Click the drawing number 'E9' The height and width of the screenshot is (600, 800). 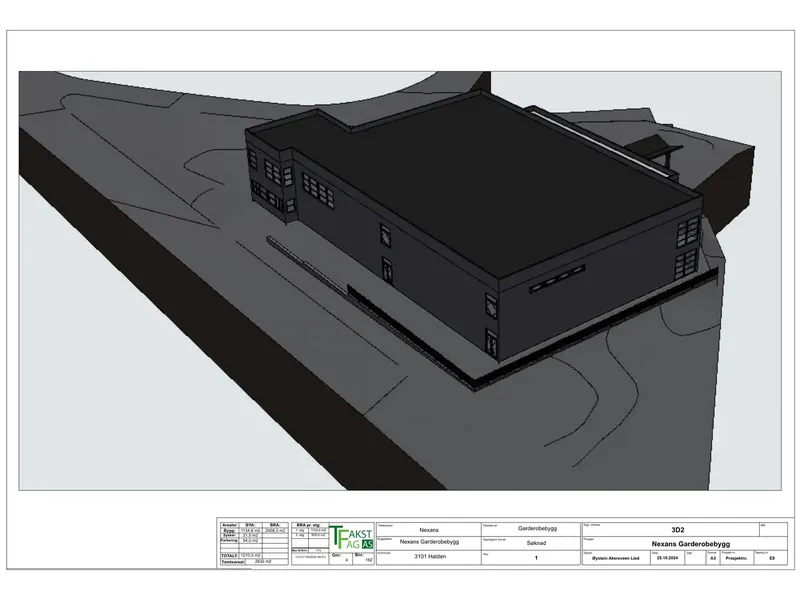[772, 558]
